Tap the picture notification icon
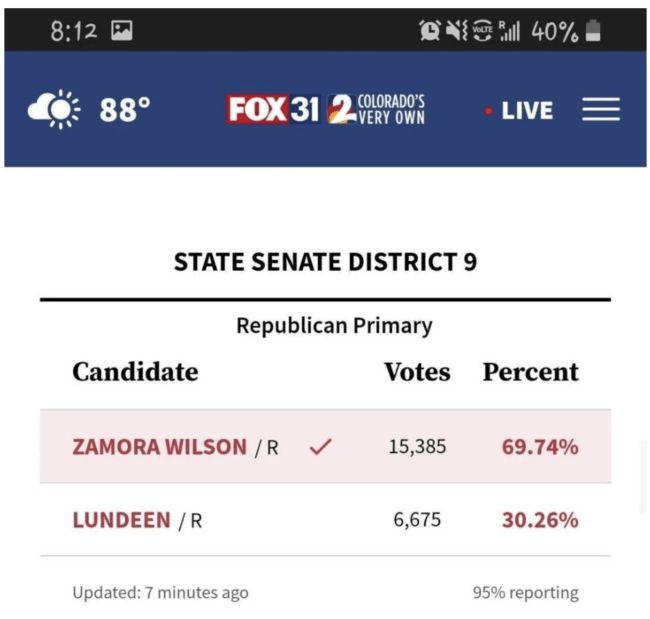This screenshot has width=650, height=619. (122, 31)
